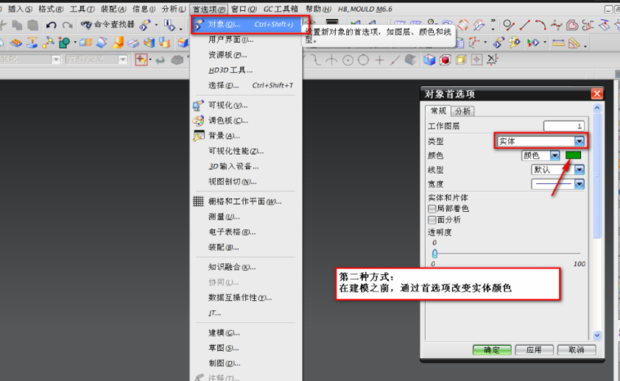The image size is (620, 381).
Task: Click the 应用 apply button
Action: coord(534,350)
